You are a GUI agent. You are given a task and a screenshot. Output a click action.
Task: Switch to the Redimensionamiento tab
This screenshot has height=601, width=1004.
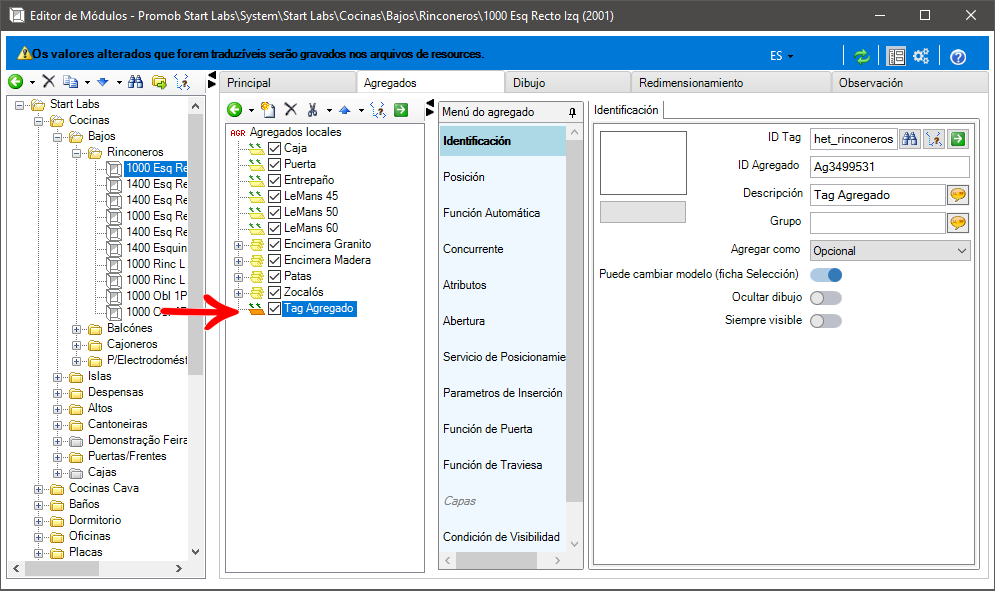click(731, 83)
